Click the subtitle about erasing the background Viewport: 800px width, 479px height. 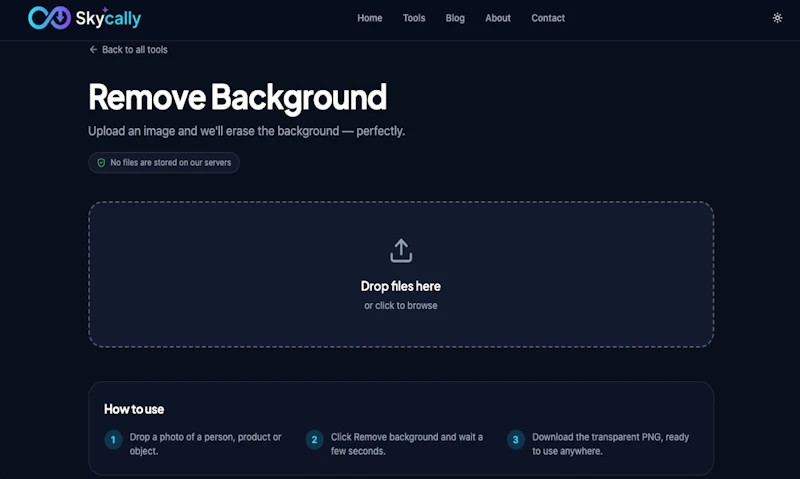[246, 131]
